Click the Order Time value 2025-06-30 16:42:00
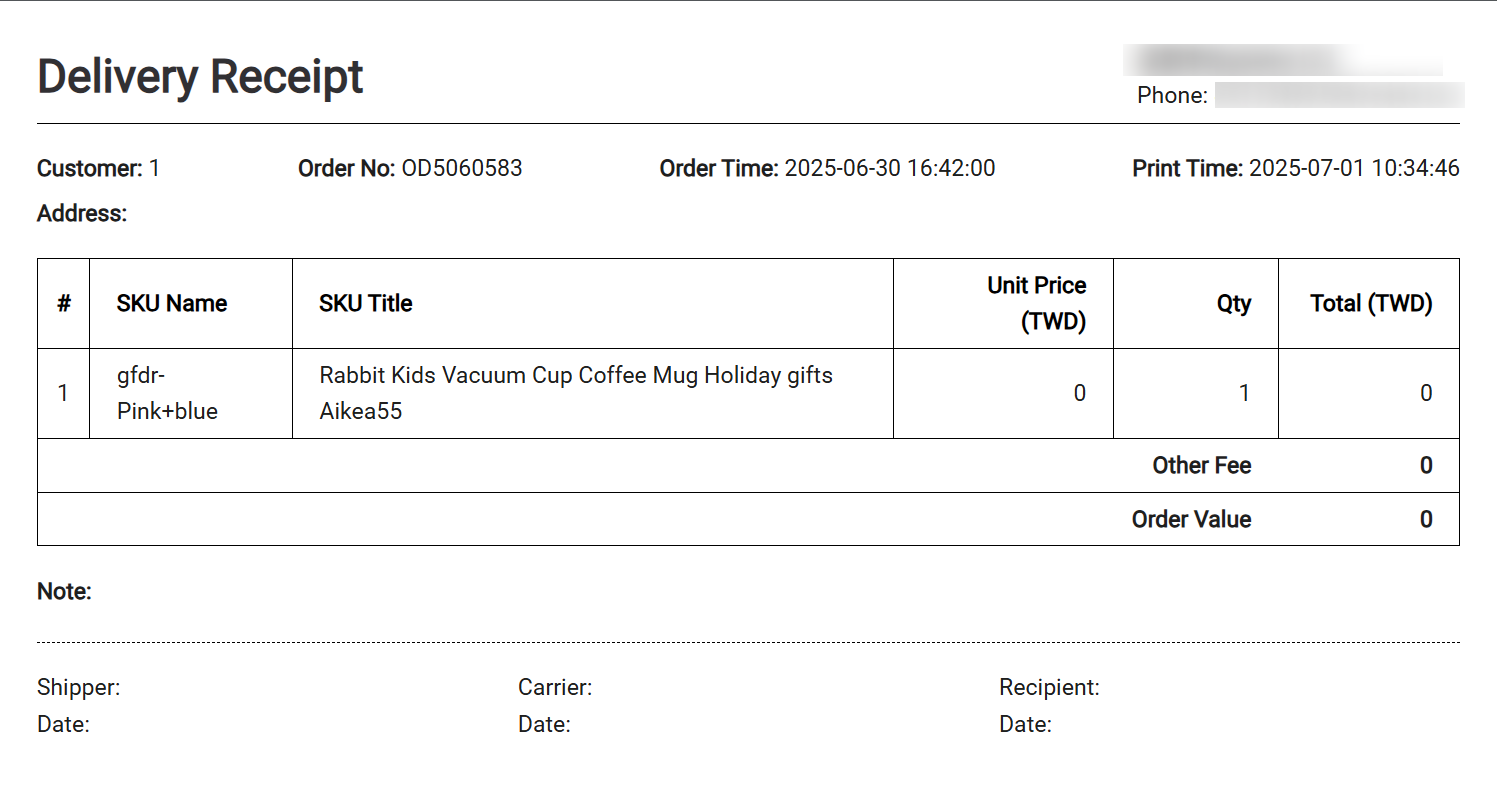 pos(890,168)
